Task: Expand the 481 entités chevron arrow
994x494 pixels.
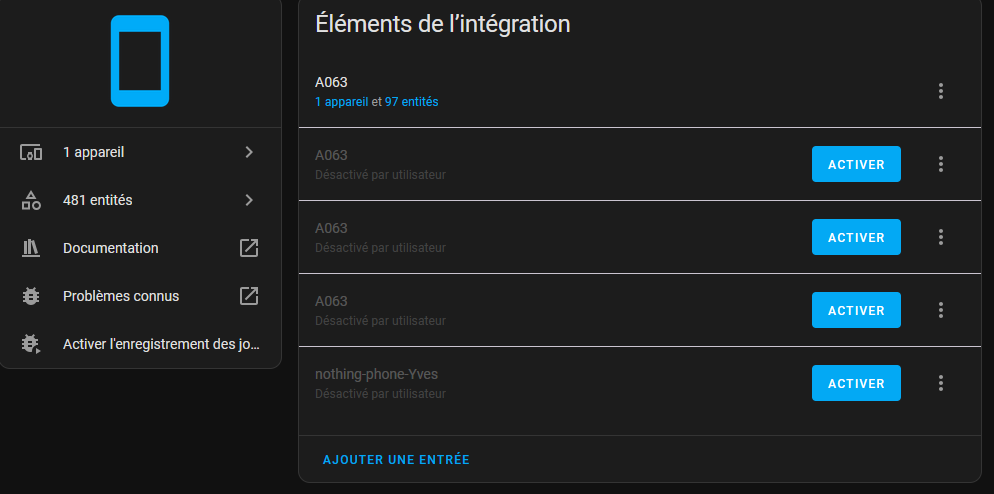Action: coord(249,200)
